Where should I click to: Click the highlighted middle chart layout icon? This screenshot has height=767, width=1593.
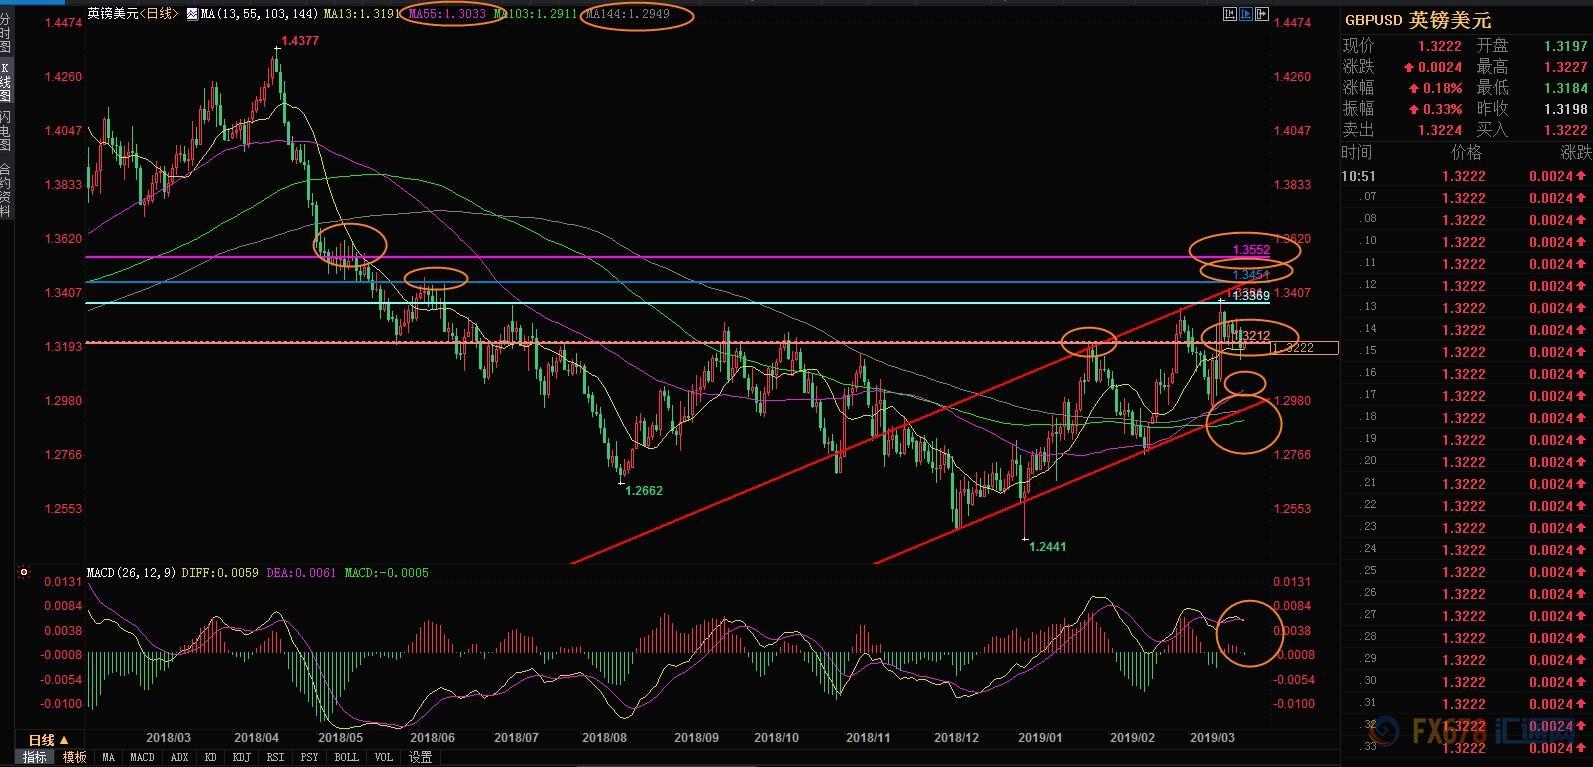tap(1245, 14)
